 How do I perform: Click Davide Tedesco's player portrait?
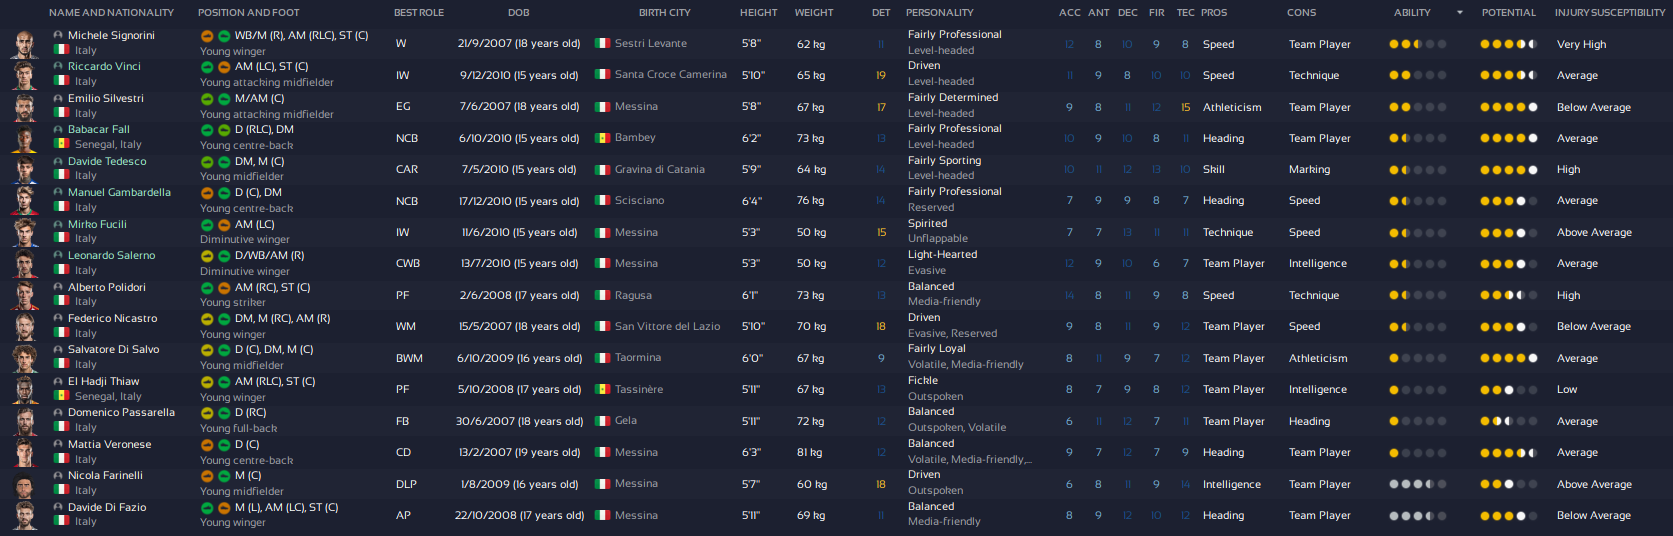(x=25, y=169)
